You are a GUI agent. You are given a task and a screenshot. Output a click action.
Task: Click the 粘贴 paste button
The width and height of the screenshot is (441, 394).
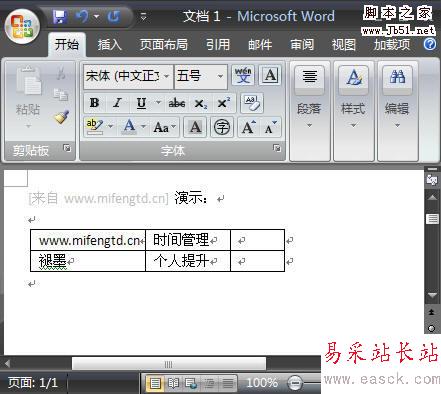point(28,90)
